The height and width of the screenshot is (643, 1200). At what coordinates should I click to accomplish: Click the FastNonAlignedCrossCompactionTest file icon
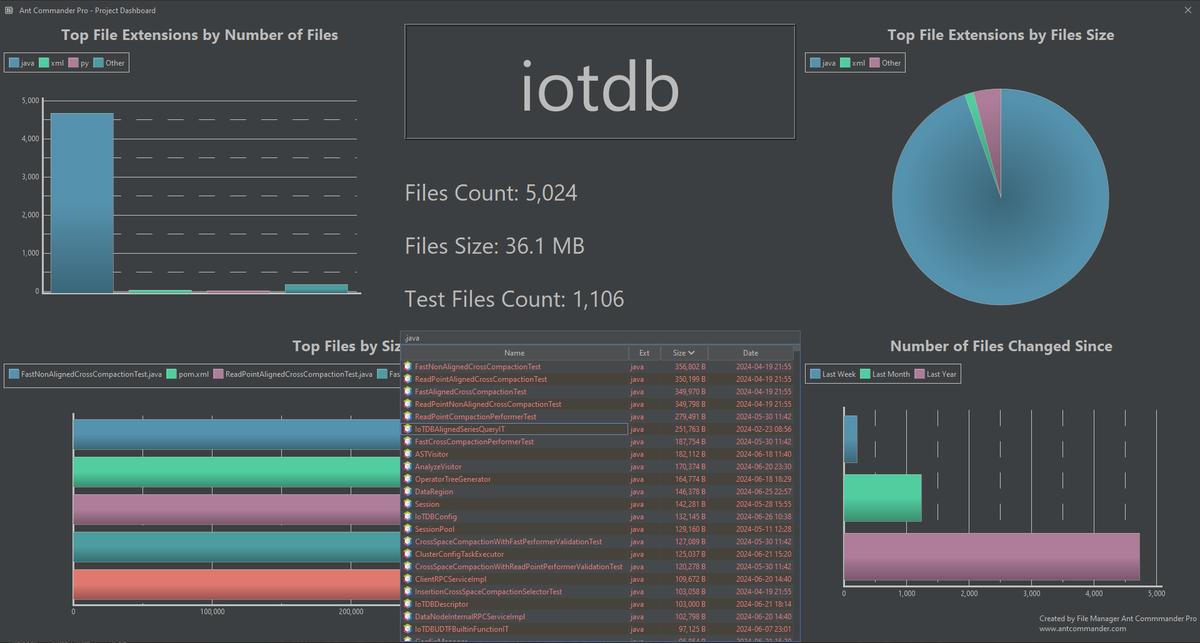[410, 366]
